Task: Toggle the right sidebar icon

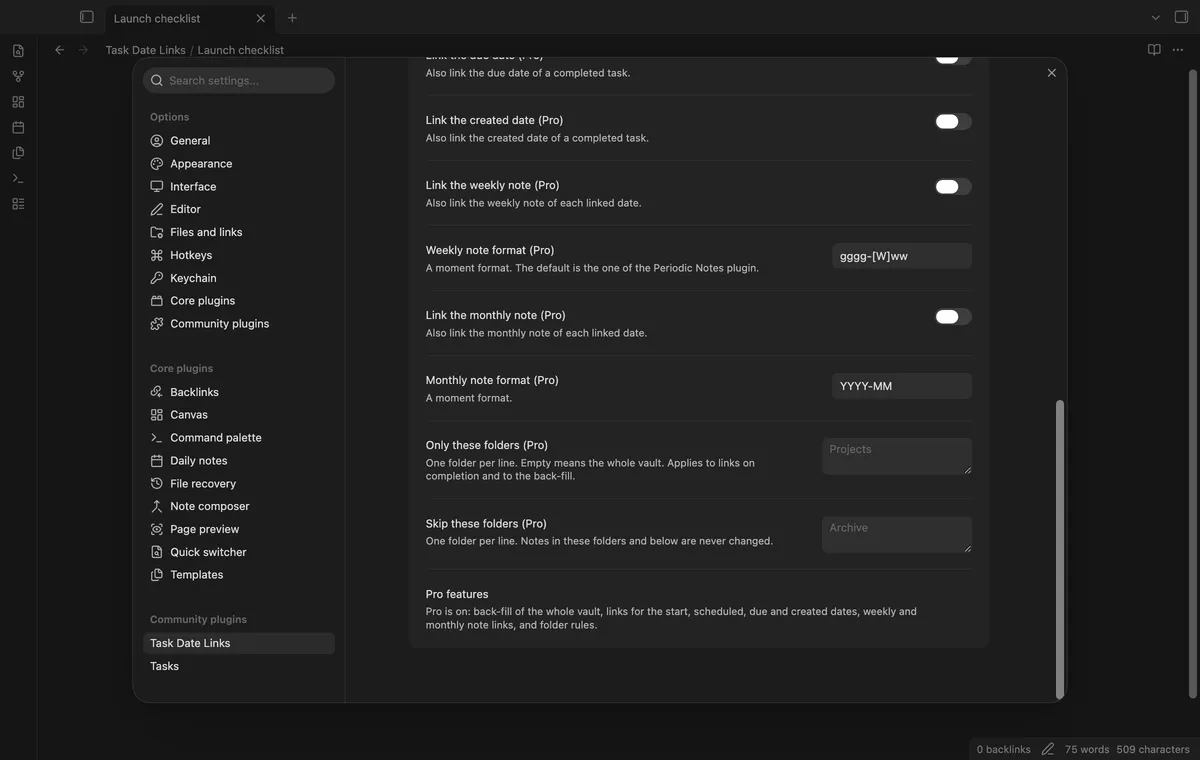Action: [1181, 17]
